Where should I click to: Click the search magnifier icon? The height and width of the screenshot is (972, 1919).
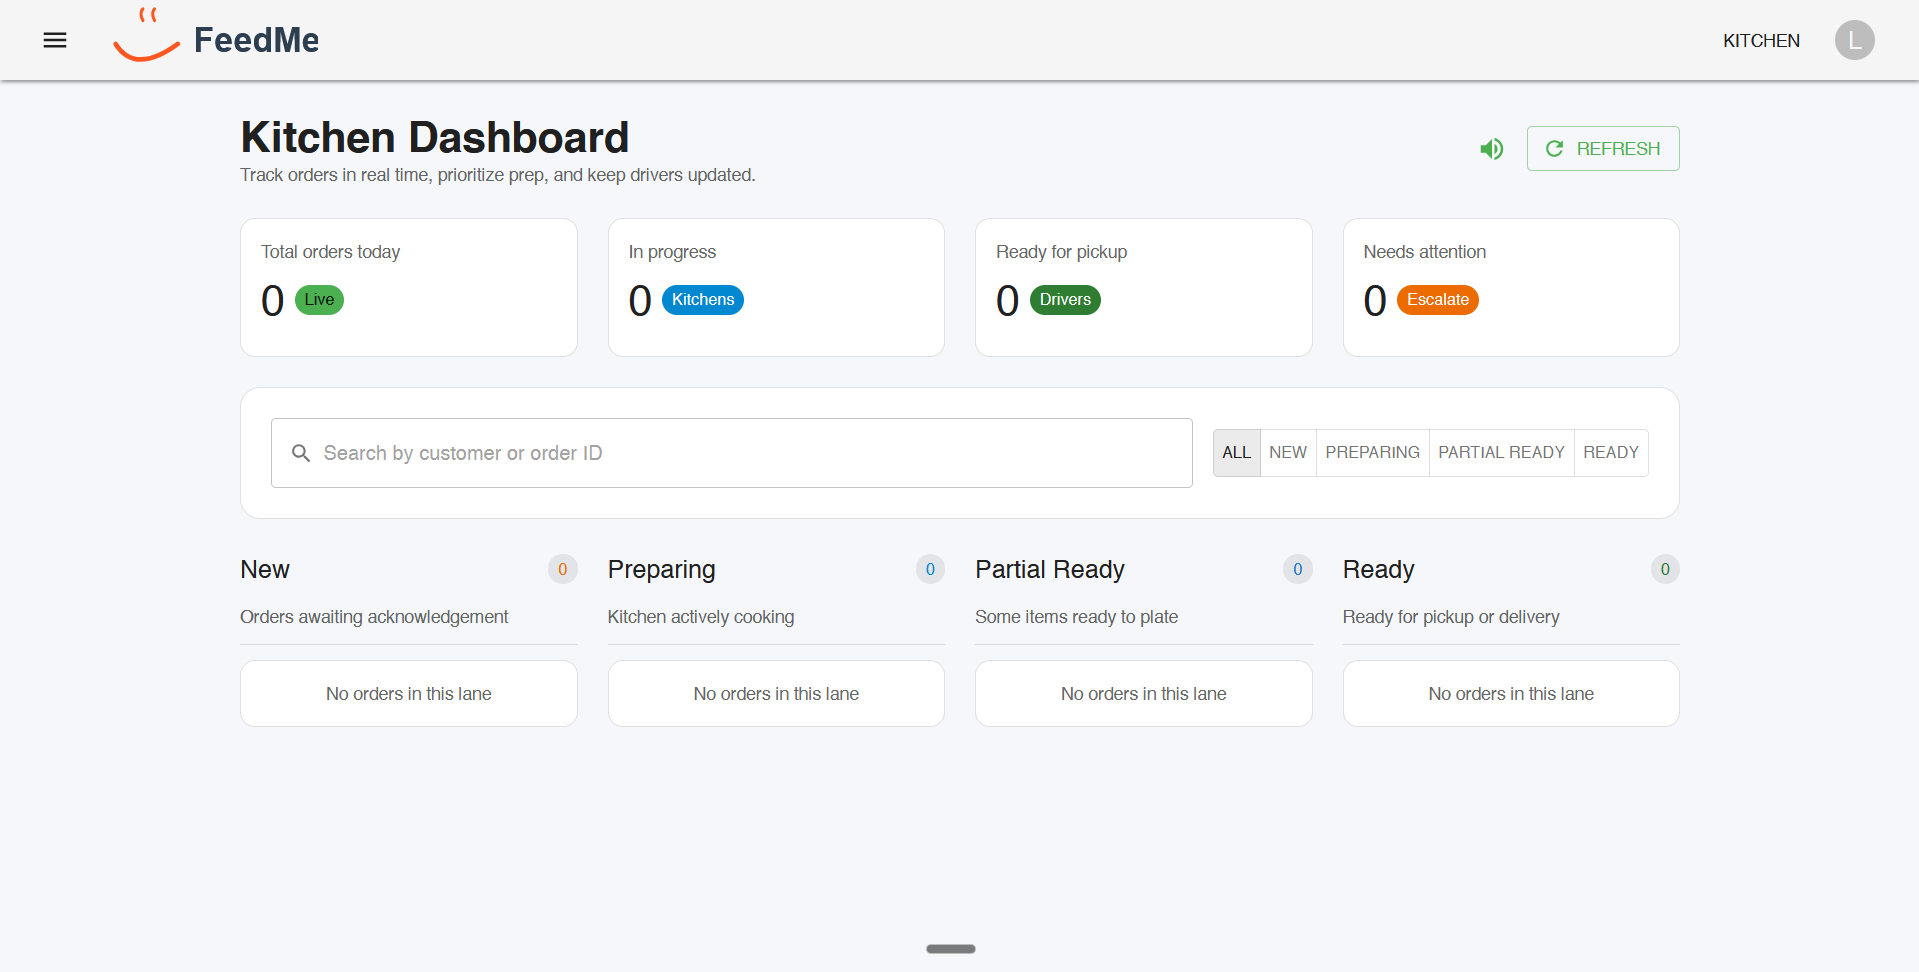pyautogui.click(x=301, y=453)
